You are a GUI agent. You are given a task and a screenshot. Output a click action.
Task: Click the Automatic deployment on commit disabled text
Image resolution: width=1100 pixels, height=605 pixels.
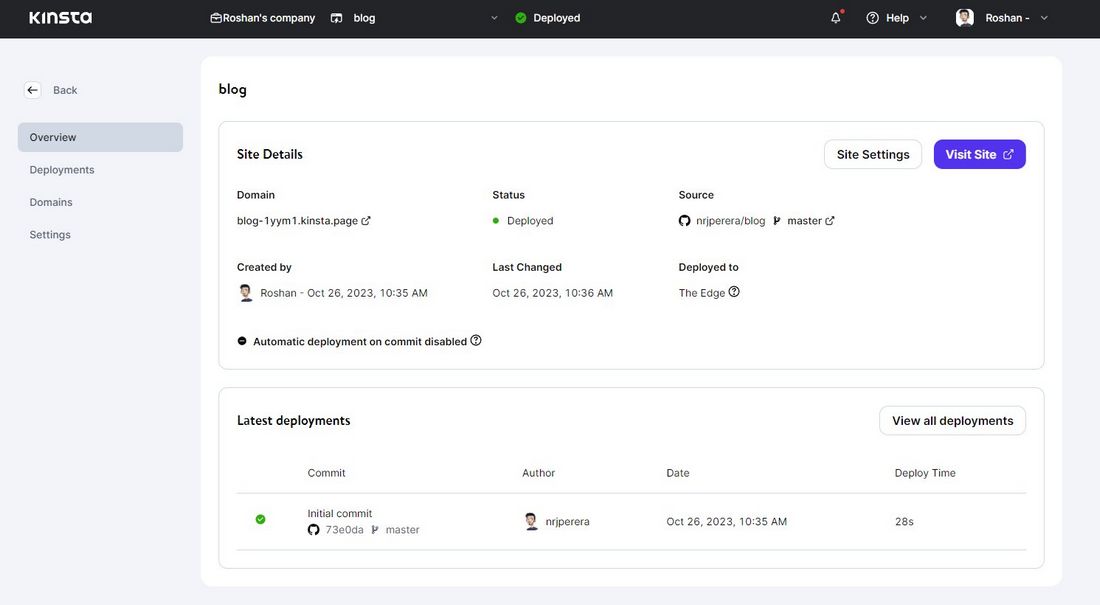tap(360, 341)
